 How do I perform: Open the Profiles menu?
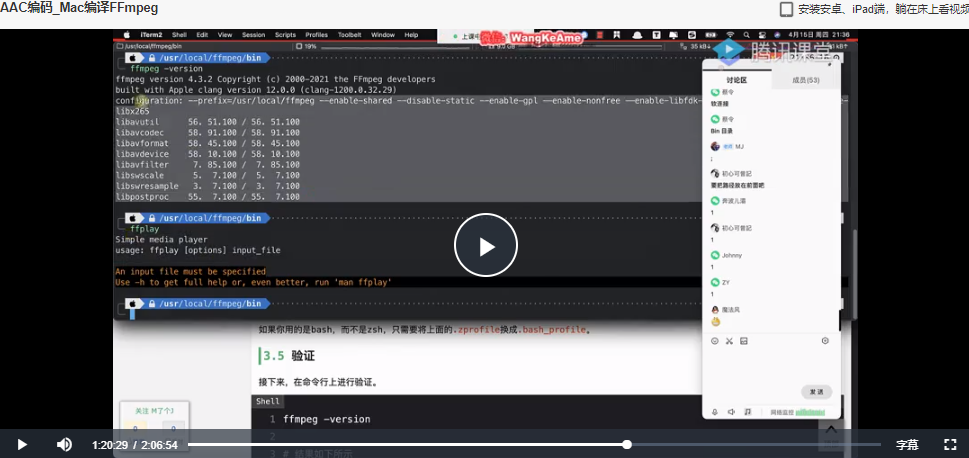pos(316,35)
